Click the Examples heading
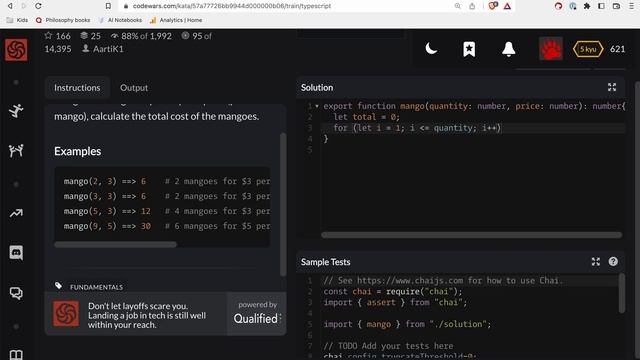Viewport: 640px width, 360px height. pyautogui.click(x=78, y=151)
